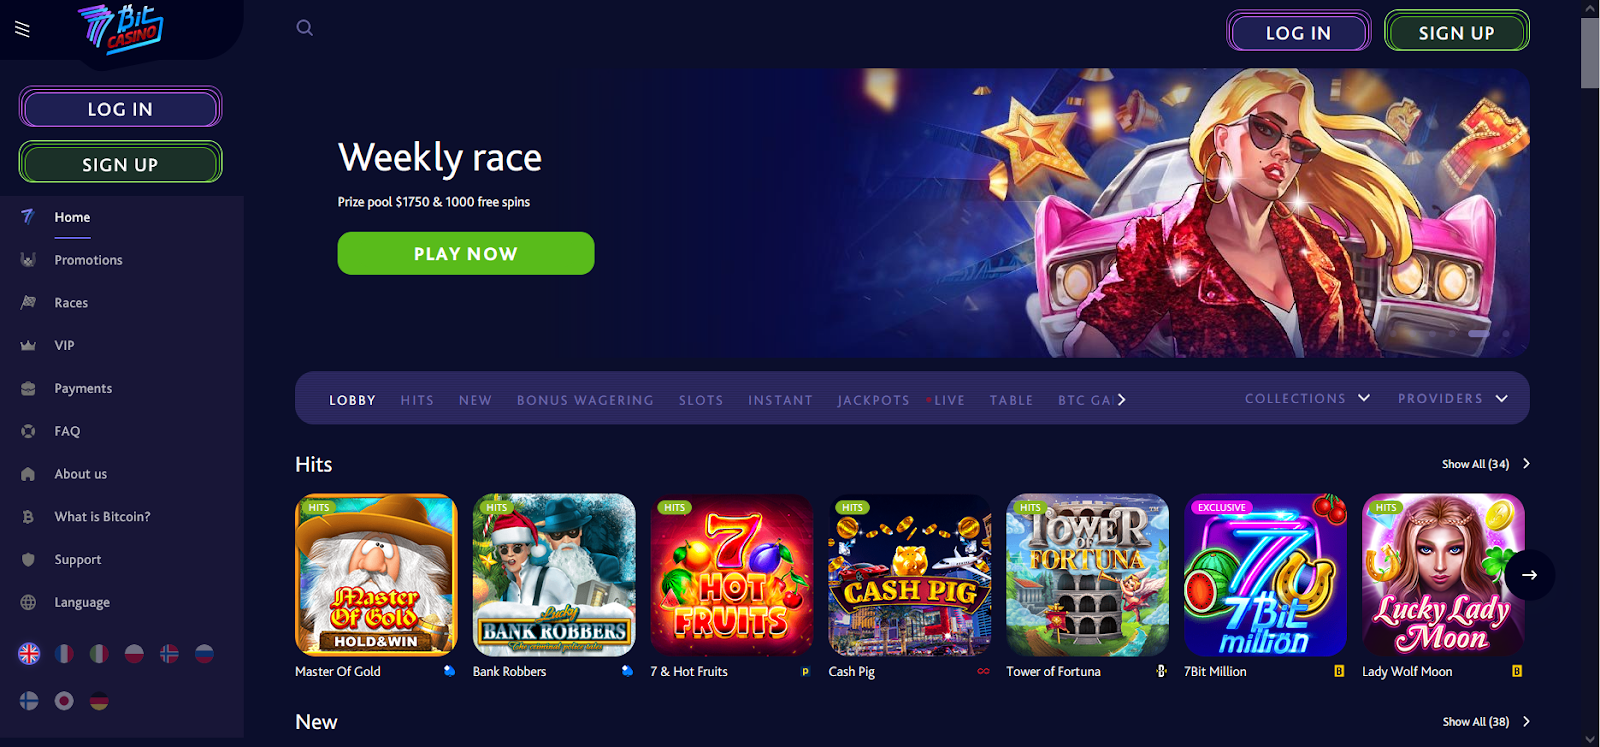Image resolution: width=1600 pixels, height=747 pixels.
Task: Open the Cash Pig game thumbnail
Action: pyautogui.click(x=910, y=575)
